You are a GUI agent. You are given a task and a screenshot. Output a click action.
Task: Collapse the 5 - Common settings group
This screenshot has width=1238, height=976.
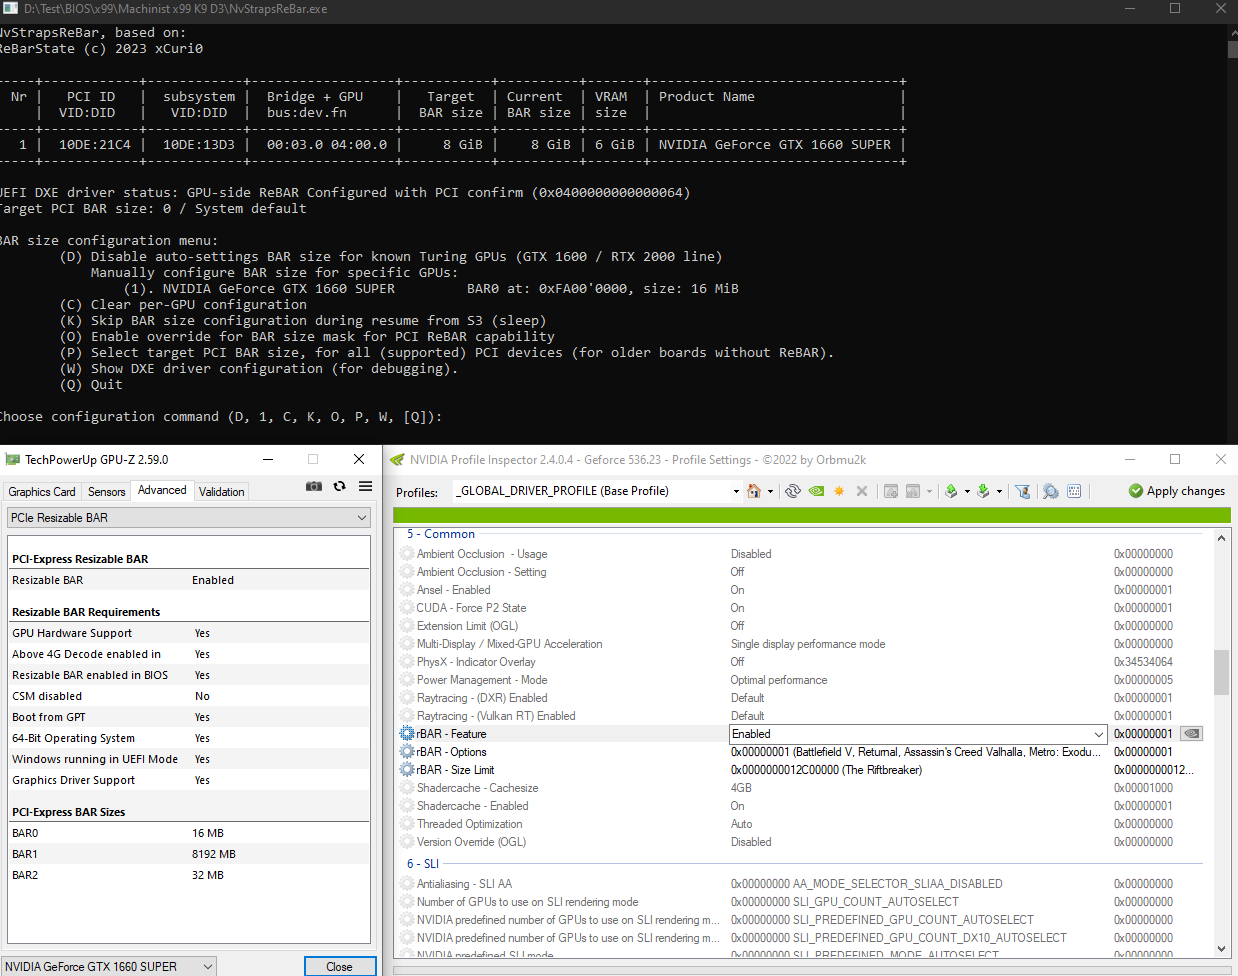click(441, 534)
